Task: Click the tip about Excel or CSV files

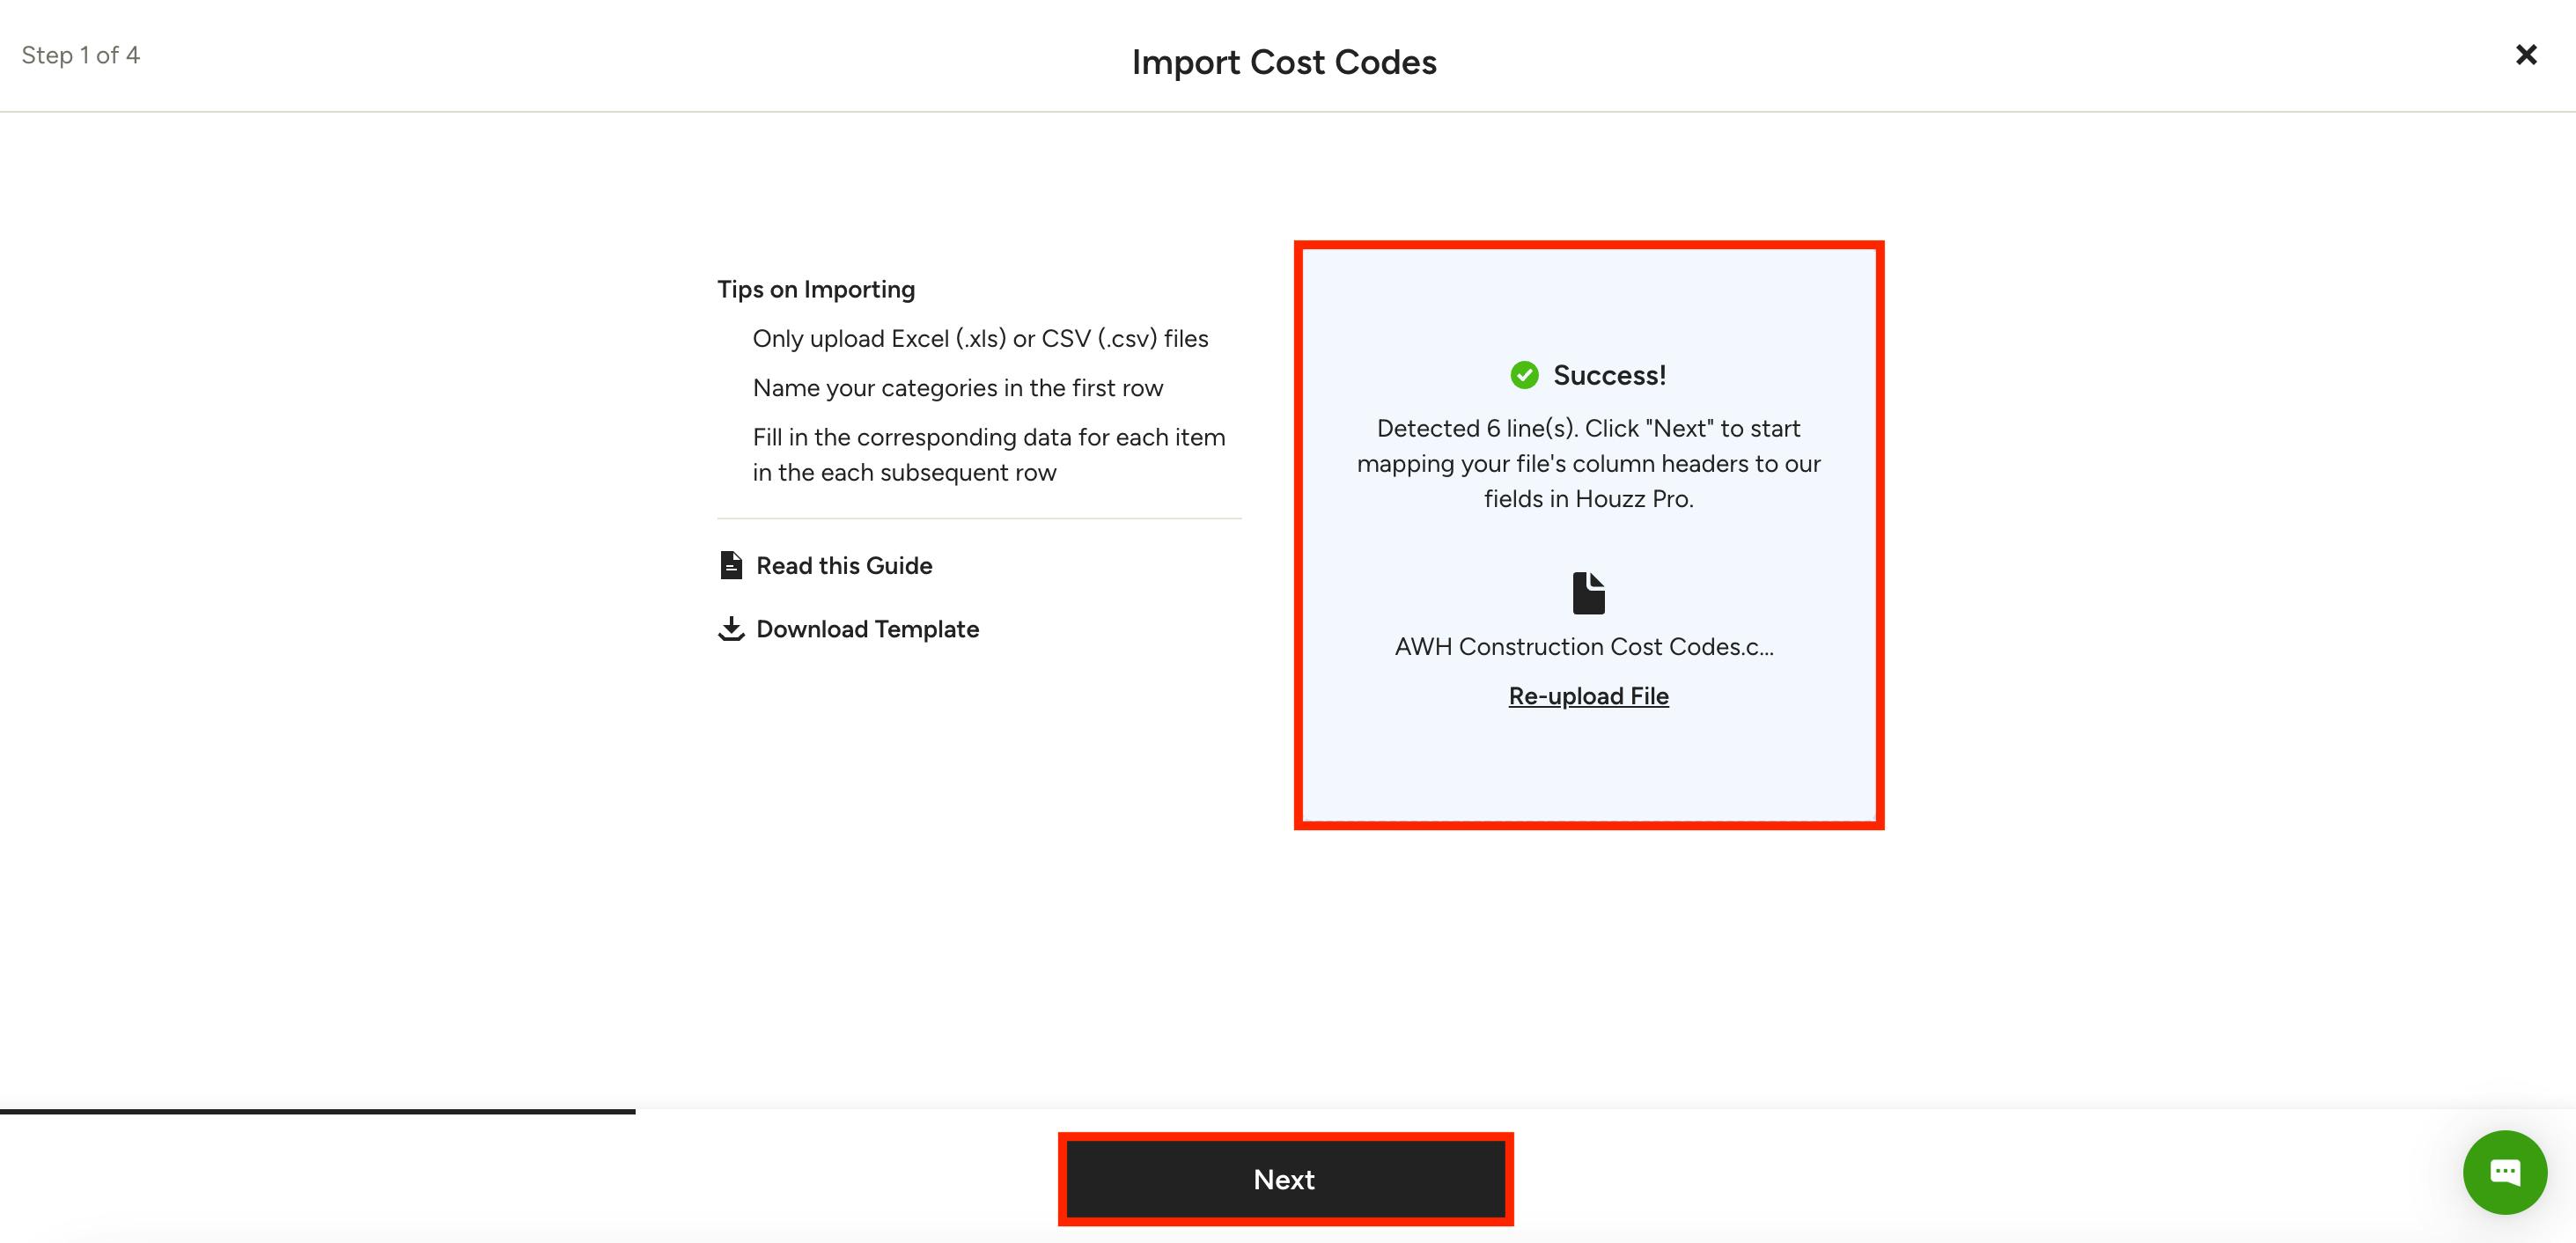Action: (x=980, y=339)
